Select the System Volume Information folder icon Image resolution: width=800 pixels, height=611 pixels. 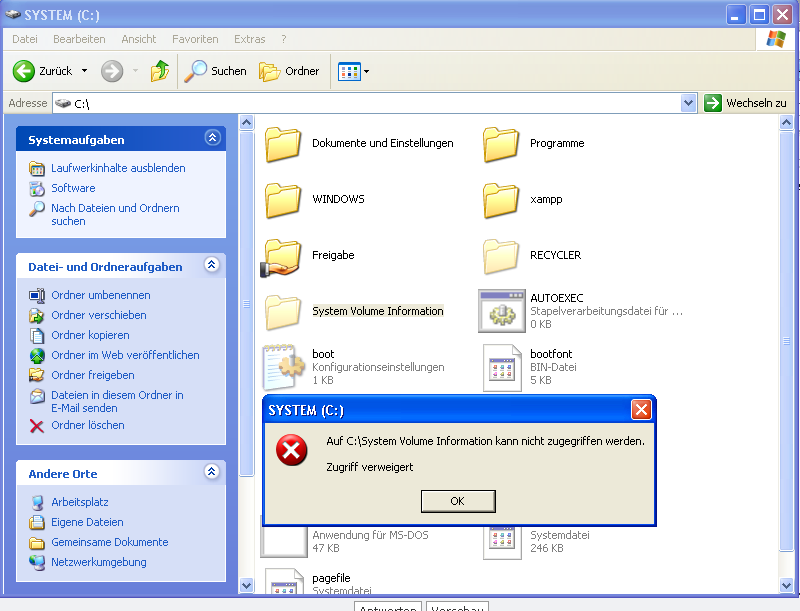[283, 312]
